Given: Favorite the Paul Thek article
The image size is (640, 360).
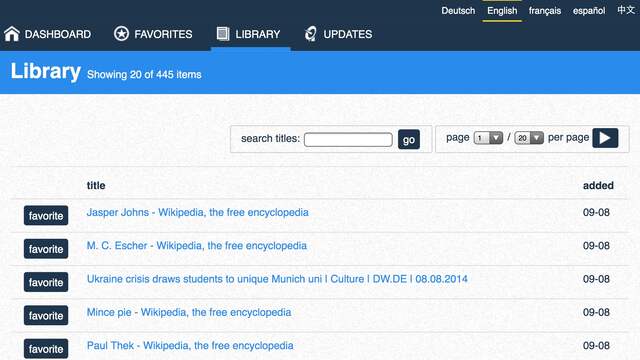Looking at the screenshot, I should pyautogui.click(x=46, y=349).
